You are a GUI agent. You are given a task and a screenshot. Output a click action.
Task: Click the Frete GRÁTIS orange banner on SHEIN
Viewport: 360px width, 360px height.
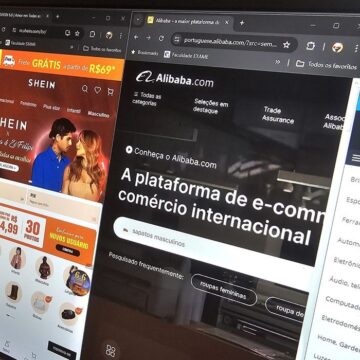pyautogui.click(x=62, y=65)
